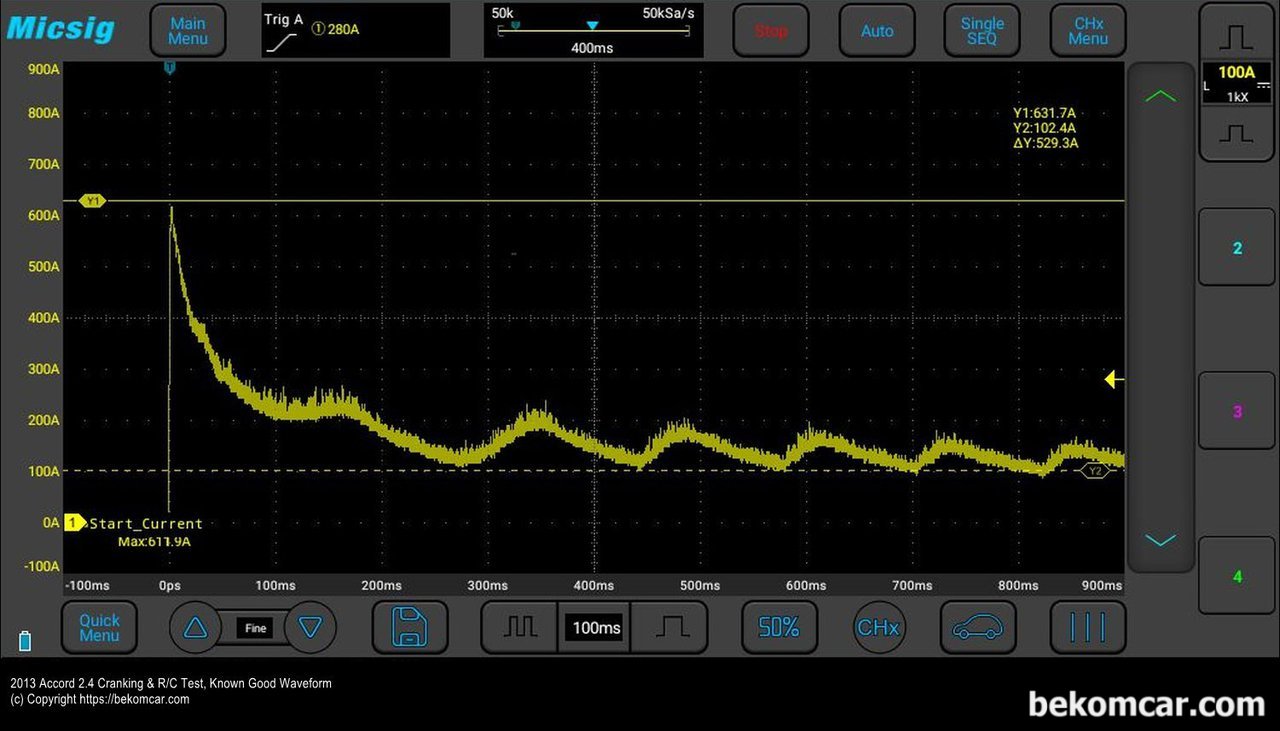Open the Trig A trigger settings
1280x731 pixels.
pos(355,30)
